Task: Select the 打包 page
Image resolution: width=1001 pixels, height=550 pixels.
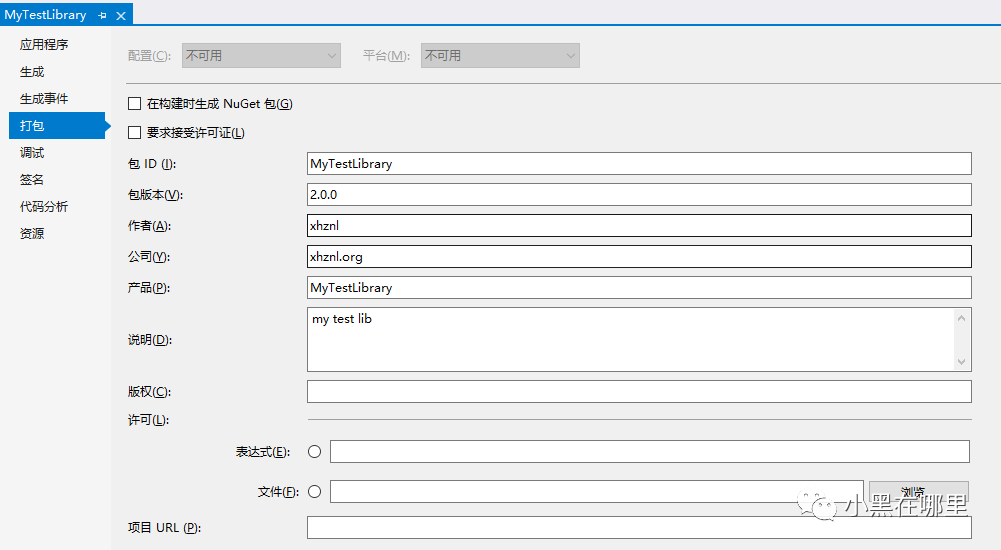Action: point(57,126)
